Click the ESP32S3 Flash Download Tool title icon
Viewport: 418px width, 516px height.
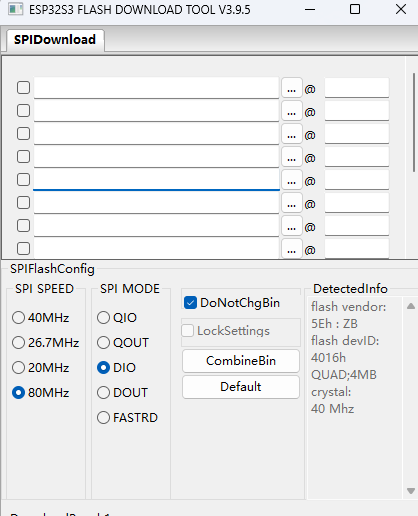click(x=15, y=9)
